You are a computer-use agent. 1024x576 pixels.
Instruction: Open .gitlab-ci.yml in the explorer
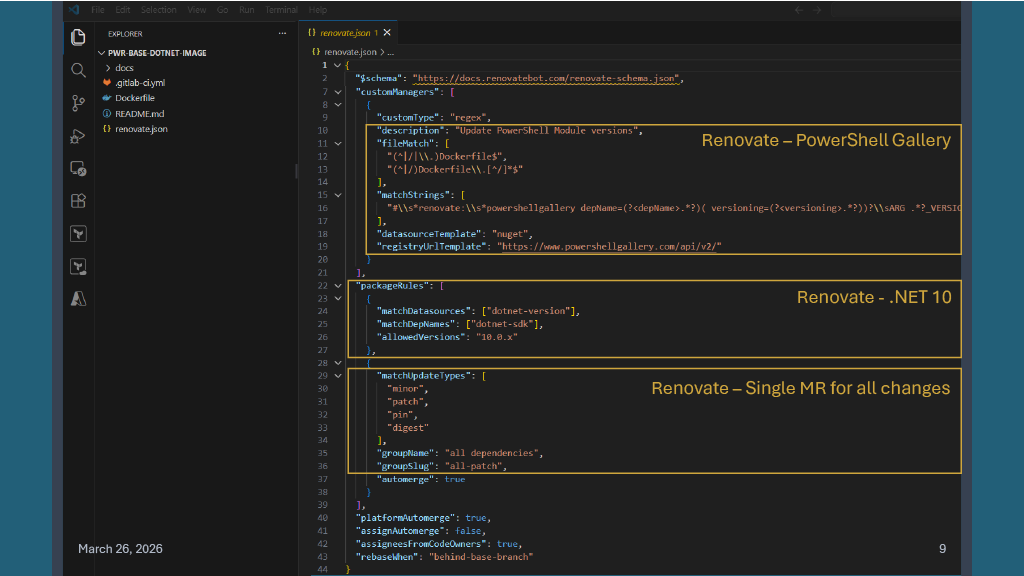coord(139,83)
